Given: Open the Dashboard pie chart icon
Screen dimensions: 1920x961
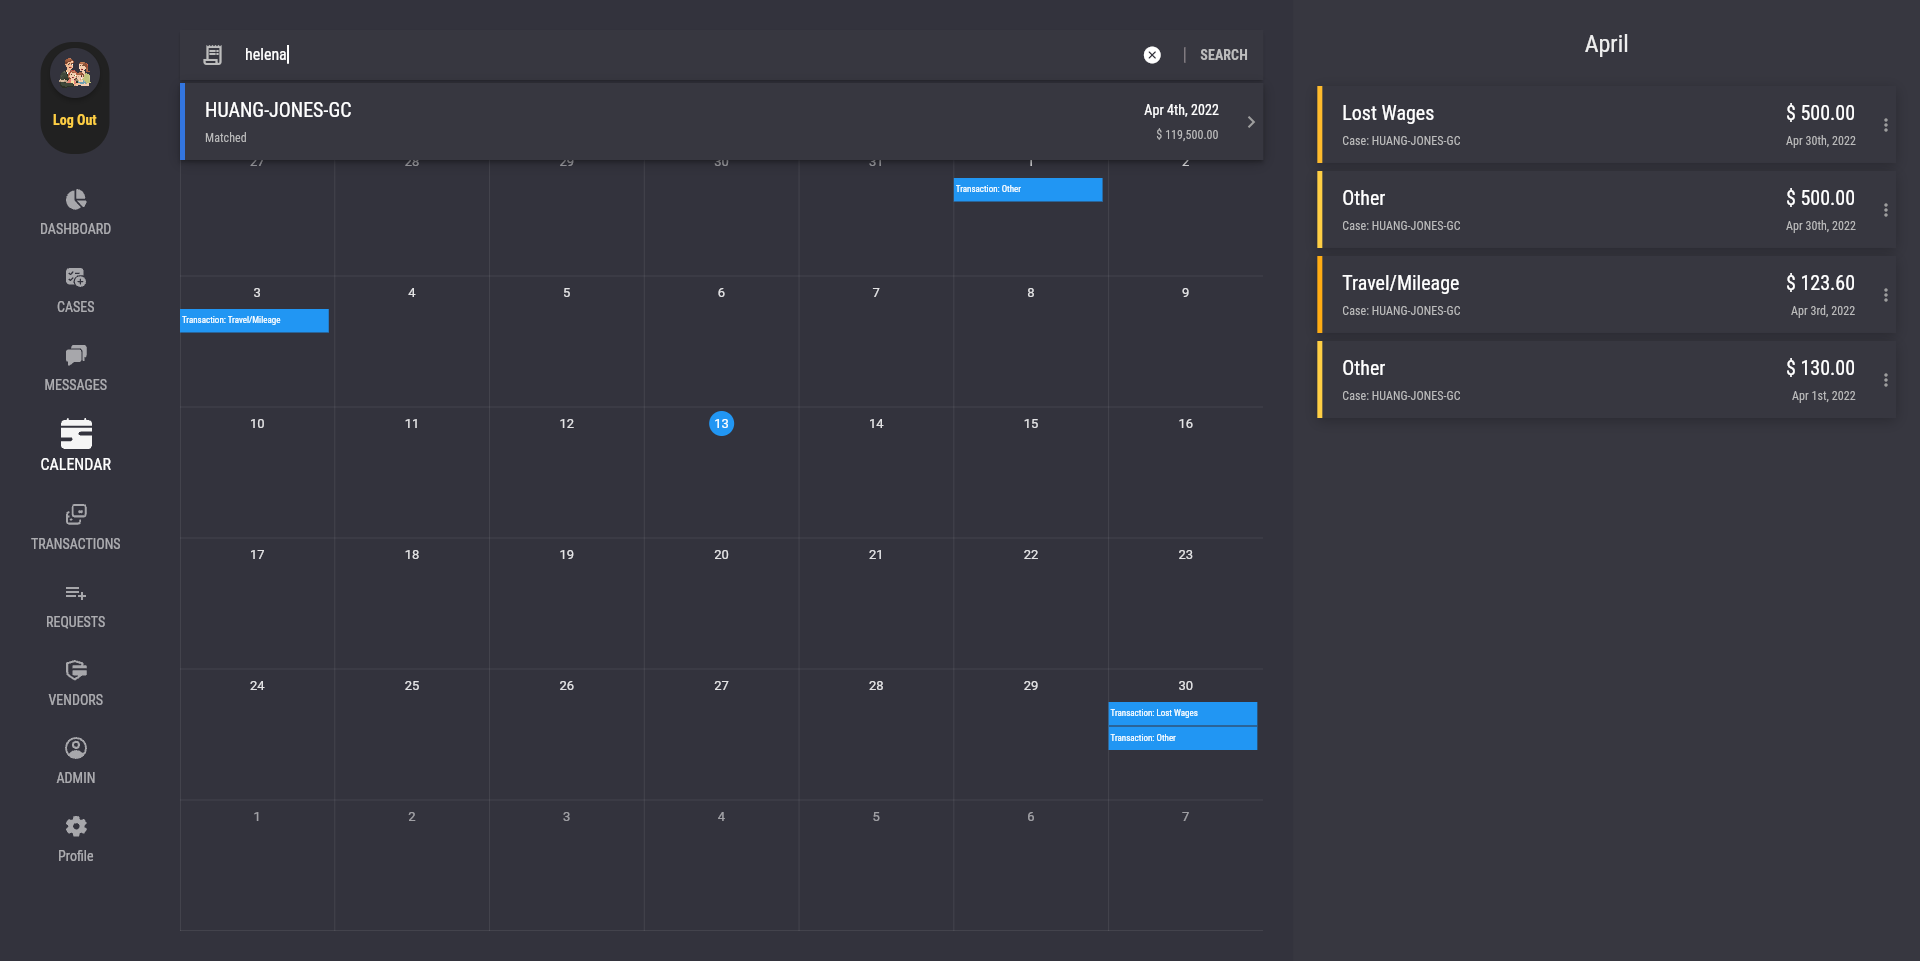Looking at the screenshot, I should click(76, 200).
